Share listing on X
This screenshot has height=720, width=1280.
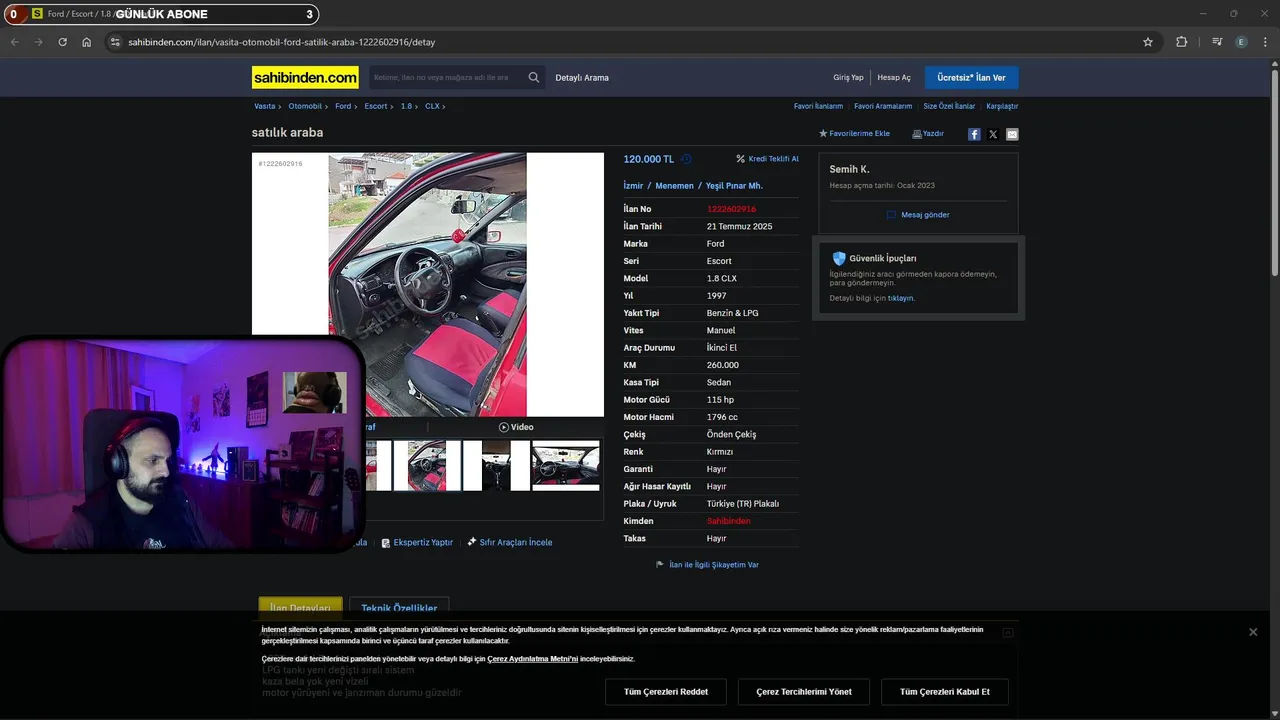pos(993,134)
